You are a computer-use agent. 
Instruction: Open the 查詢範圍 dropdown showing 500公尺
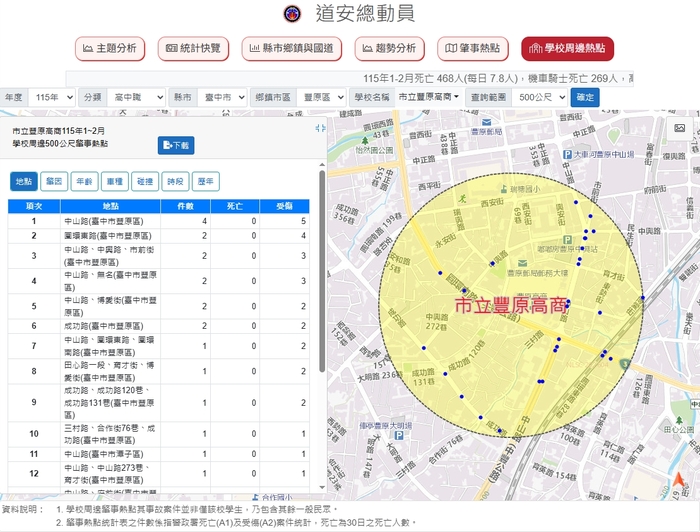(x=539, y=97)
